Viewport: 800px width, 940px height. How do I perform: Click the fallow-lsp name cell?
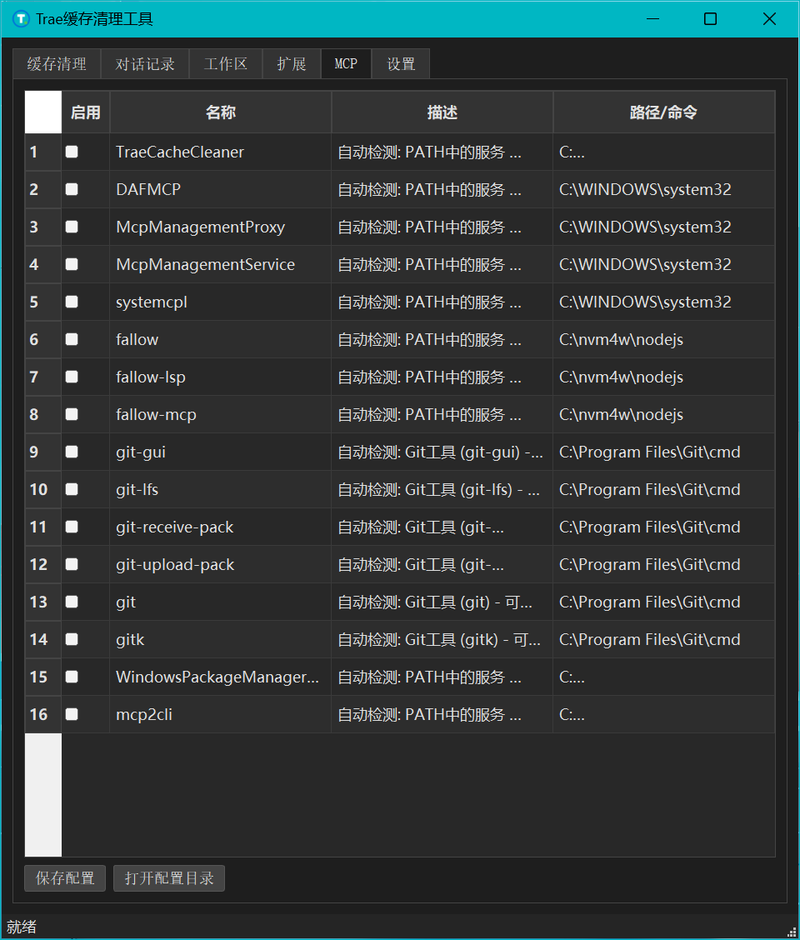221,376
